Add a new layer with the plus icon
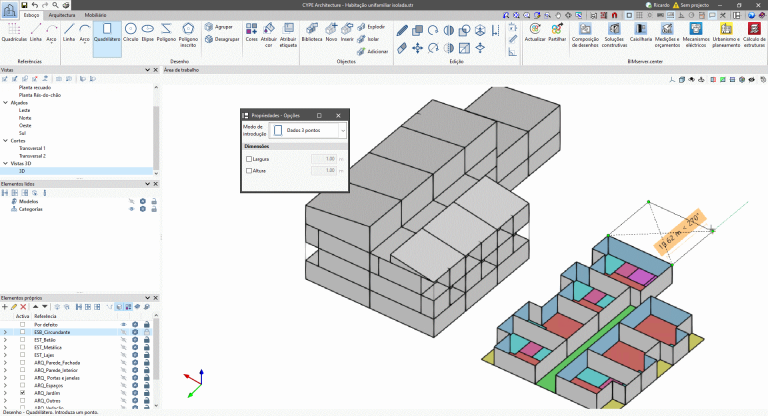The image size is (768, 416). [x=5, y=307]
